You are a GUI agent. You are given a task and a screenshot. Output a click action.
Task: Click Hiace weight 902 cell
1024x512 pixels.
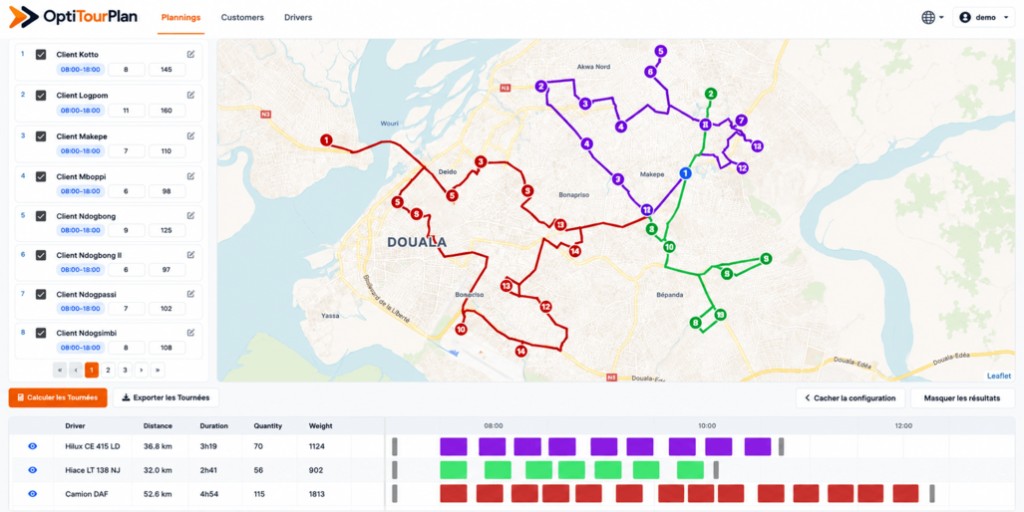(316, 470)
